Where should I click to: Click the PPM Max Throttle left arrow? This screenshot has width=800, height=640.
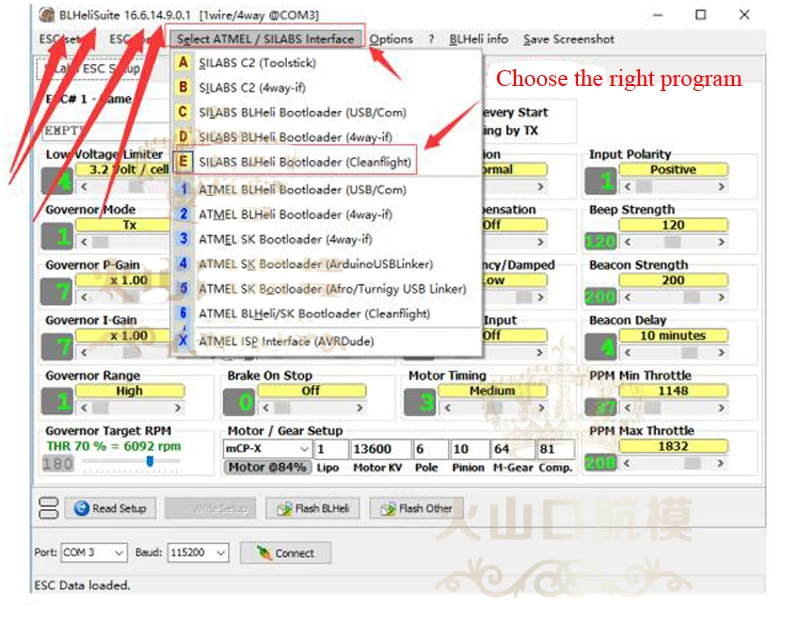click(628, 463)
